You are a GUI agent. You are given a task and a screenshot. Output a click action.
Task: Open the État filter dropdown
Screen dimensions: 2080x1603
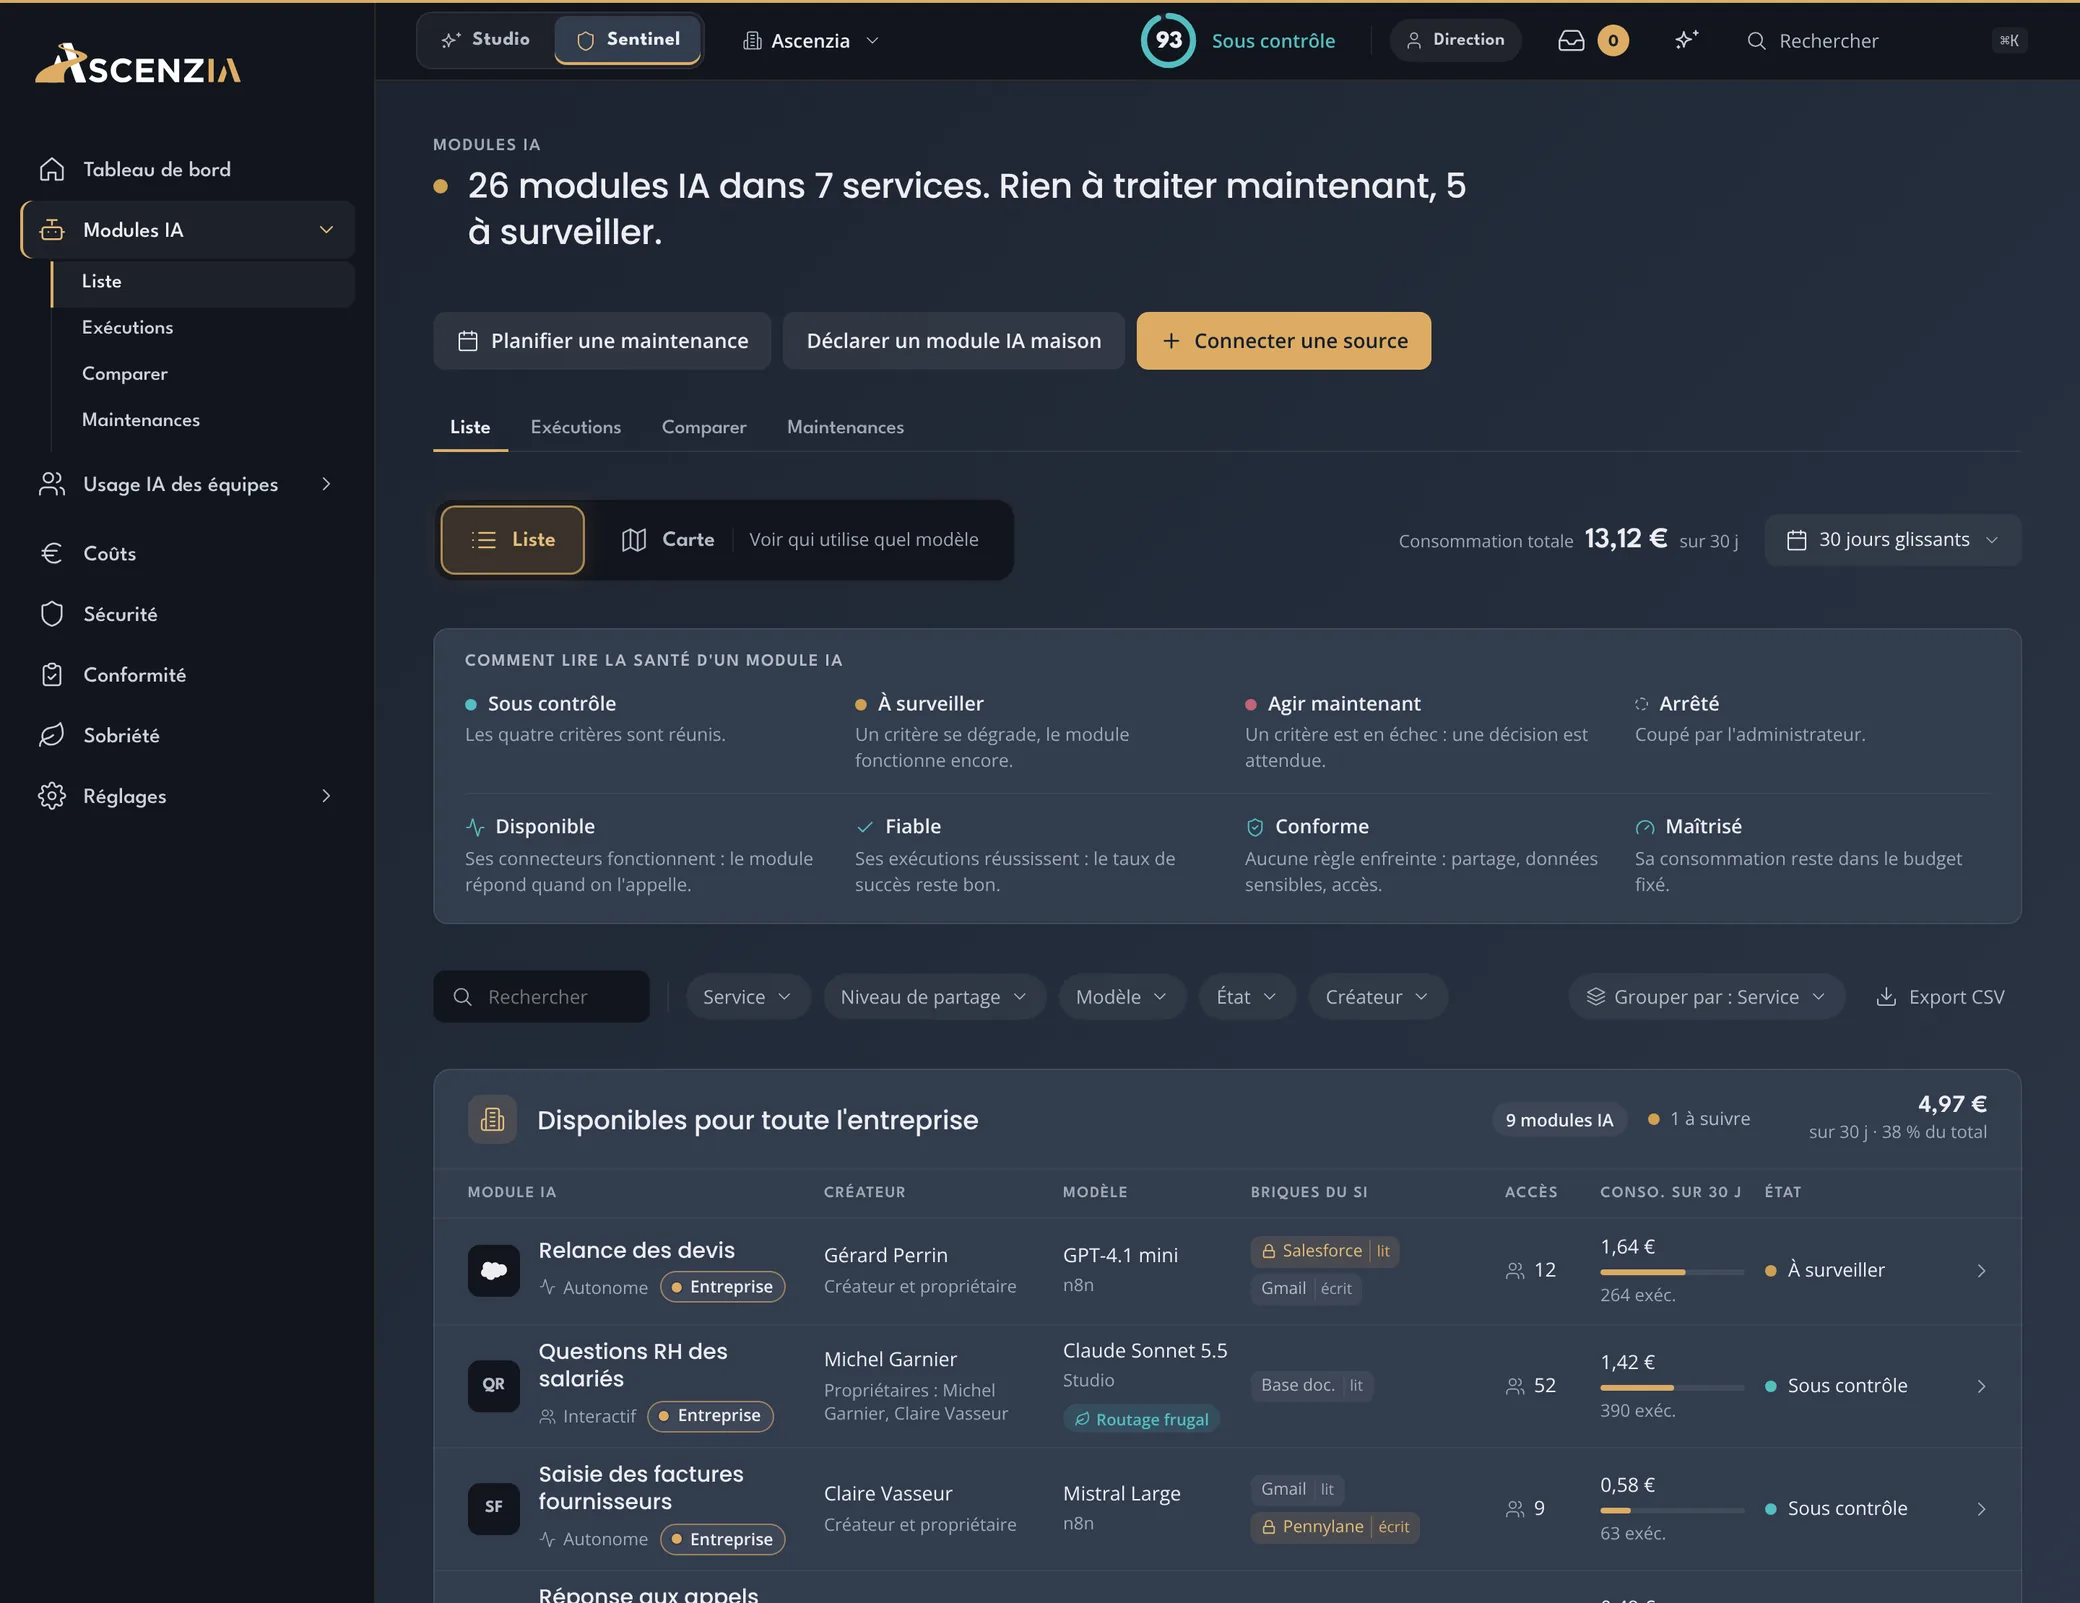pyautogui.click(x=1247, y=997)
